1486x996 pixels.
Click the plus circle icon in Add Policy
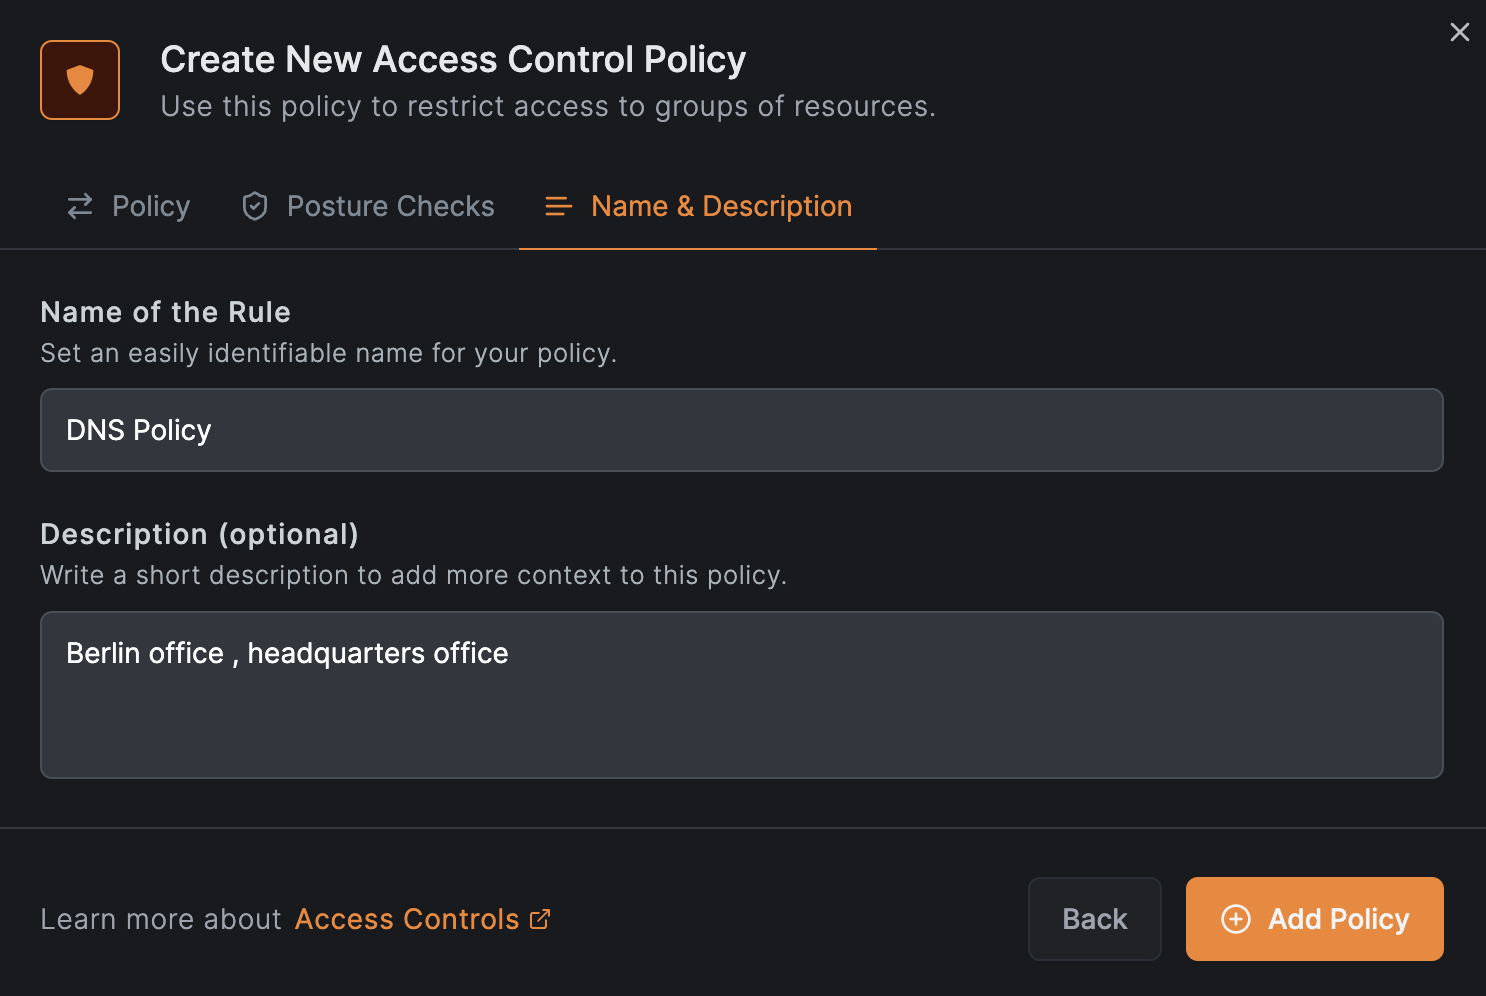click(x=1236, y=919)
